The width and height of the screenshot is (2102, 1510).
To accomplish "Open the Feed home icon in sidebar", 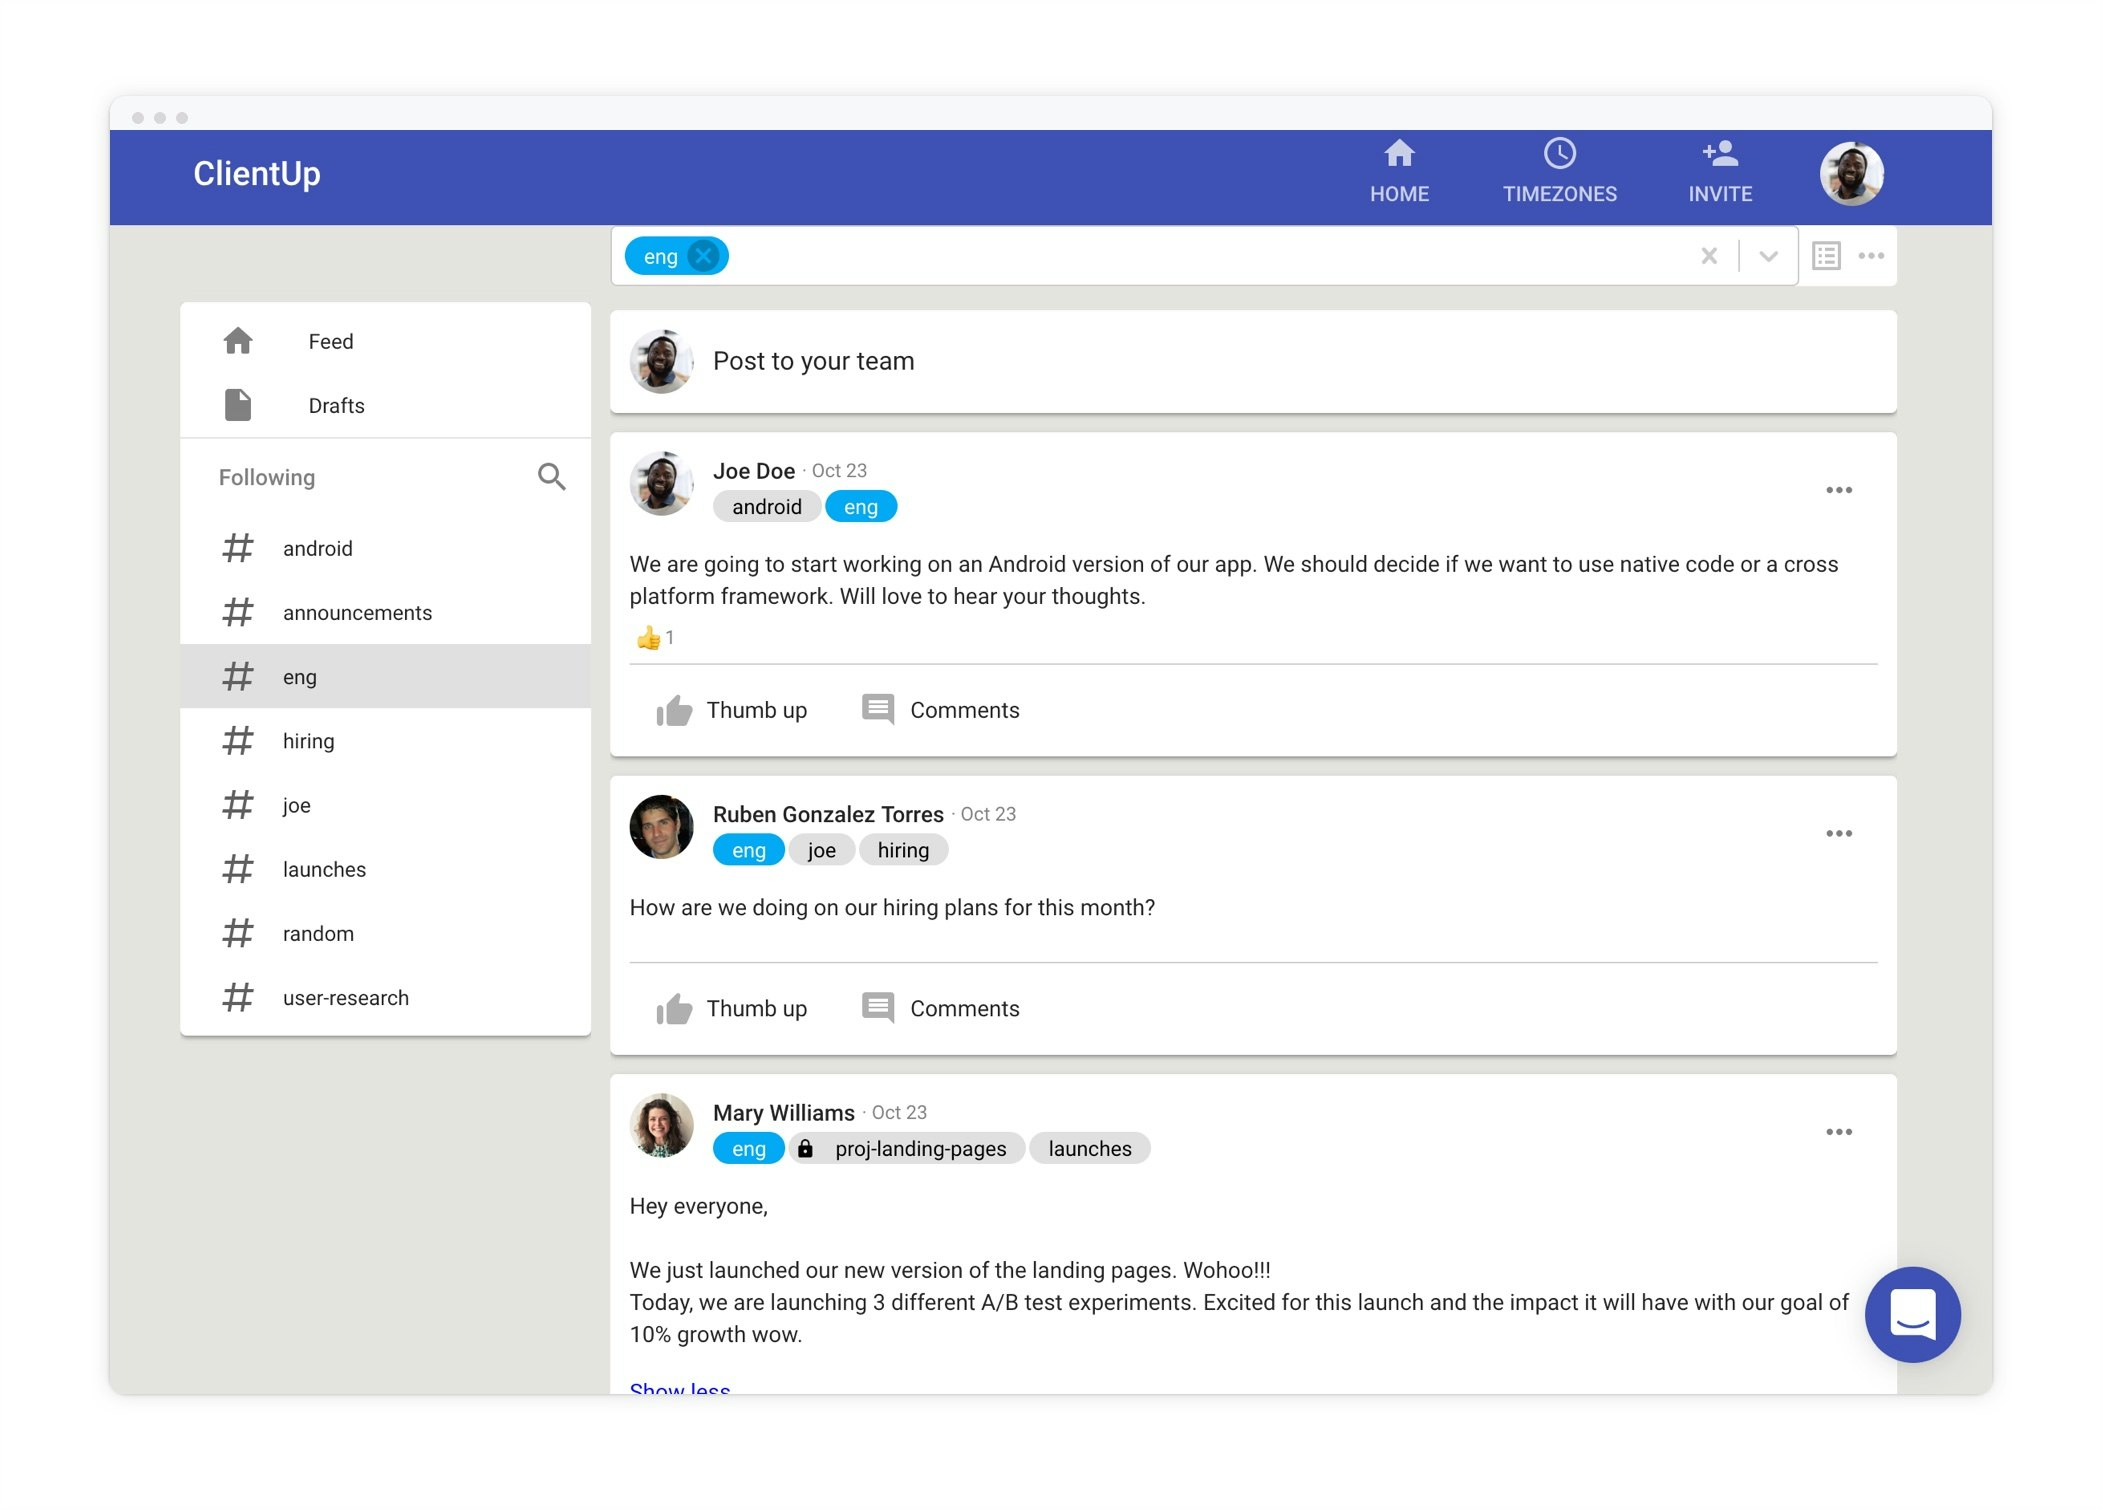I will click(238, 340).
